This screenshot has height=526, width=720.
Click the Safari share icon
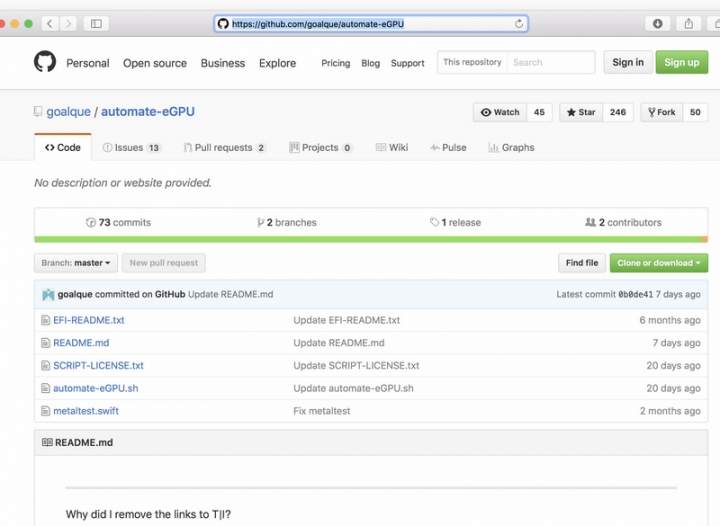point(688,23)
